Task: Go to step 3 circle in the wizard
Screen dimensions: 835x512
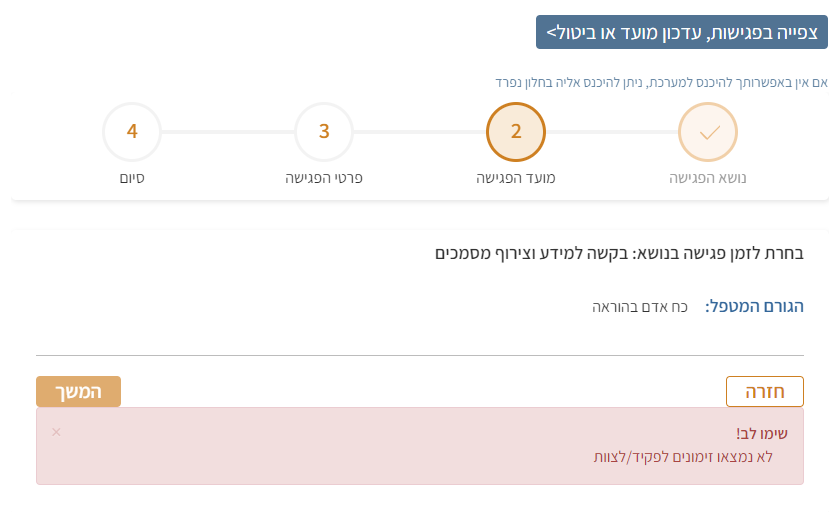Action: [x=324, y=132]
